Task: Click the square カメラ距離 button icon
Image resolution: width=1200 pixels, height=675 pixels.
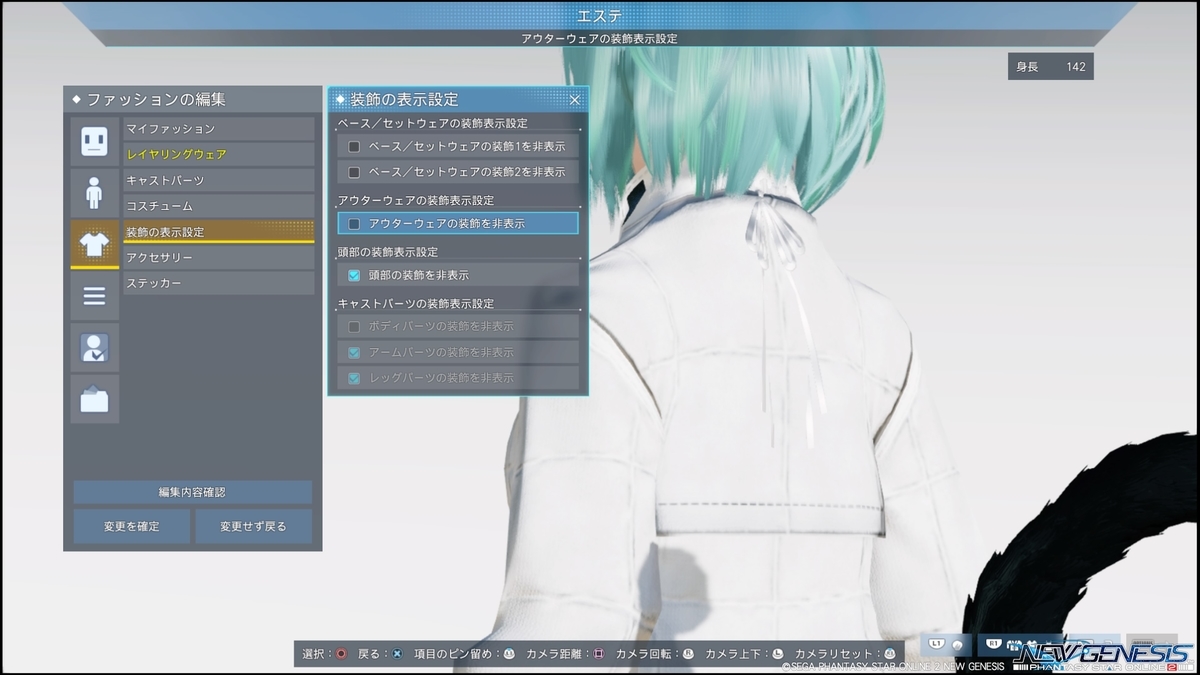Action: pos(599,654)
